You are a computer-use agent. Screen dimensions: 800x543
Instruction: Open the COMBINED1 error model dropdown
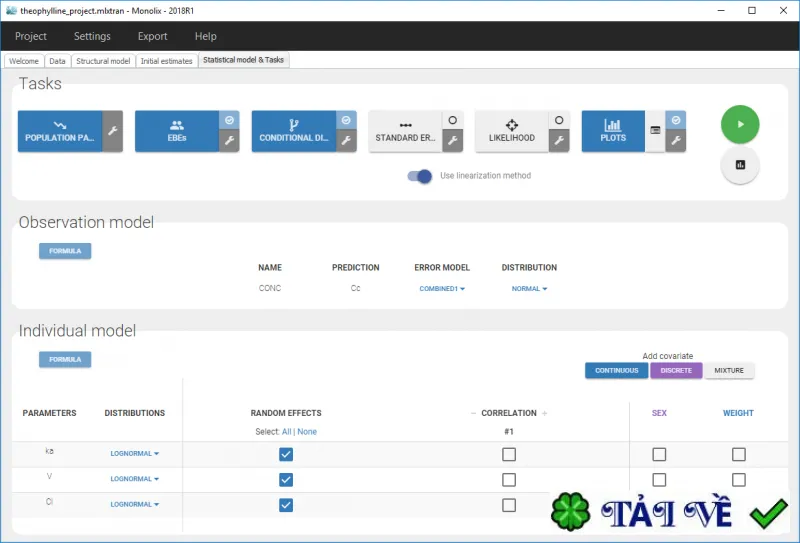coord(442,289)
